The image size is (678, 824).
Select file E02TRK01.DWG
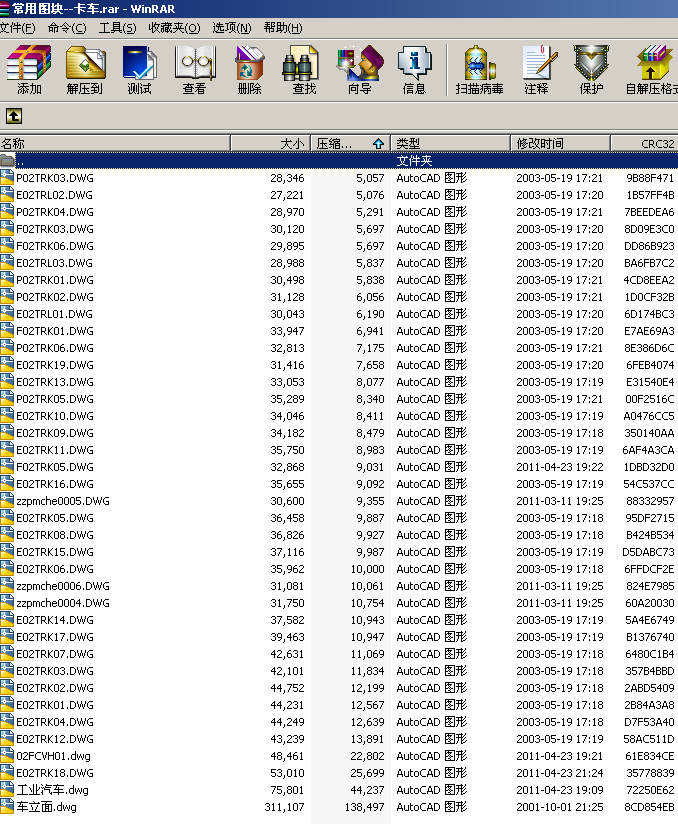coord(55,705)
